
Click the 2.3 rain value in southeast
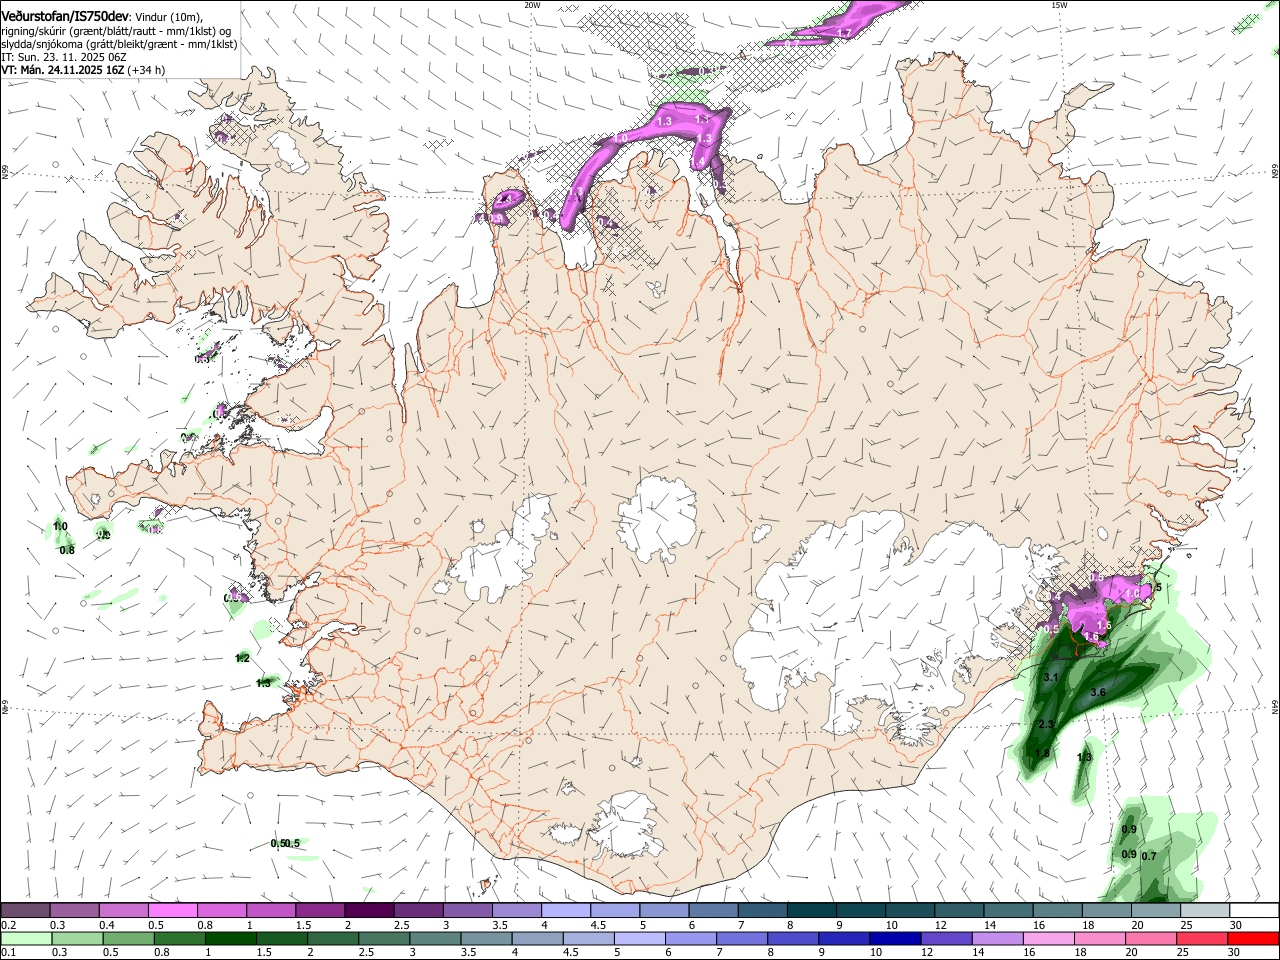coord(1047,724)
